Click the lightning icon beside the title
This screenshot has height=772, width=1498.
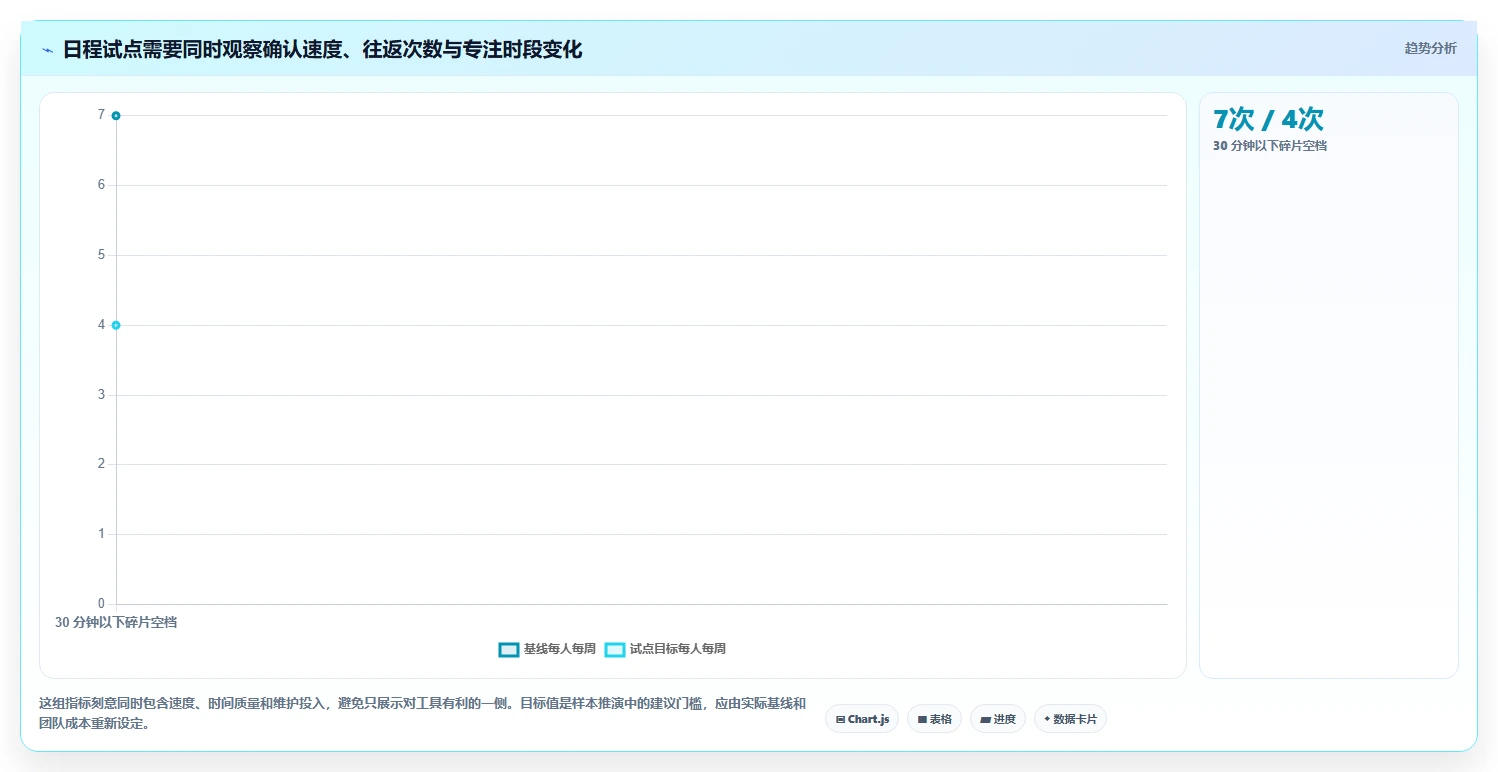click(x=48, y=50)
